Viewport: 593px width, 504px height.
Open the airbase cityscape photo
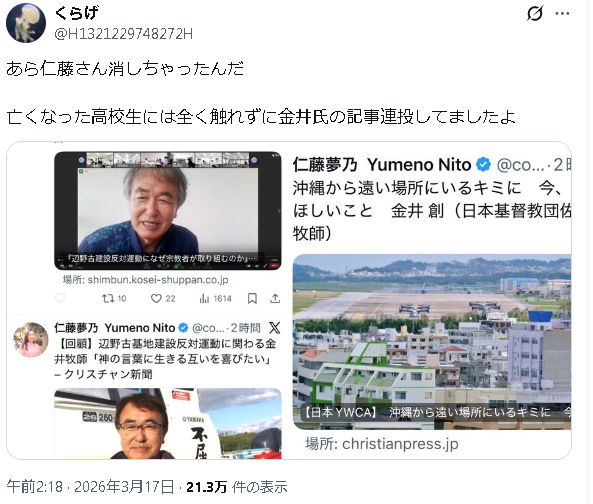pyautogui.click(x=432, y=342)
